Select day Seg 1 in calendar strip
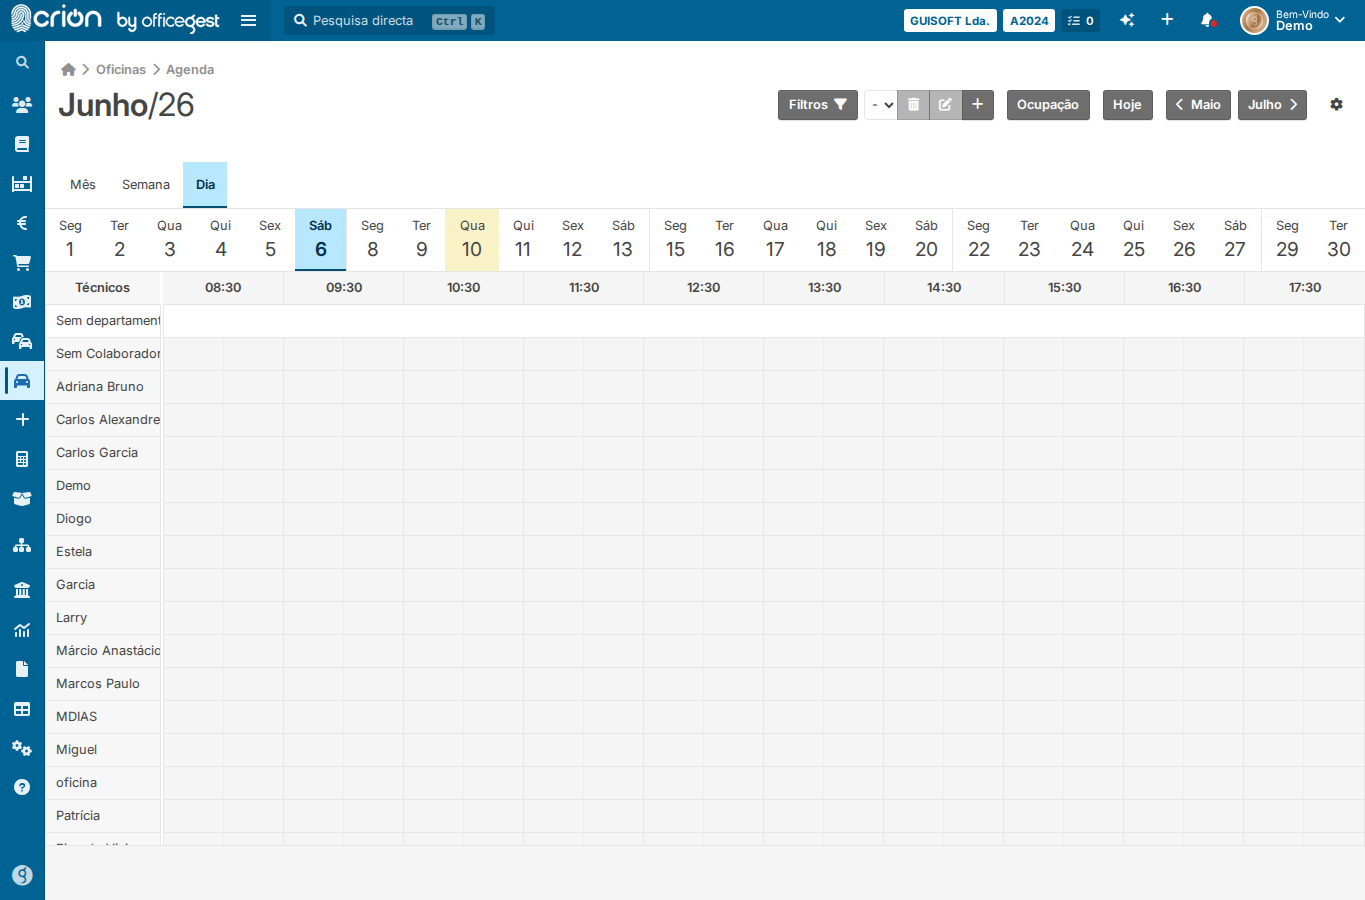1365x900 pixels. 70,240
